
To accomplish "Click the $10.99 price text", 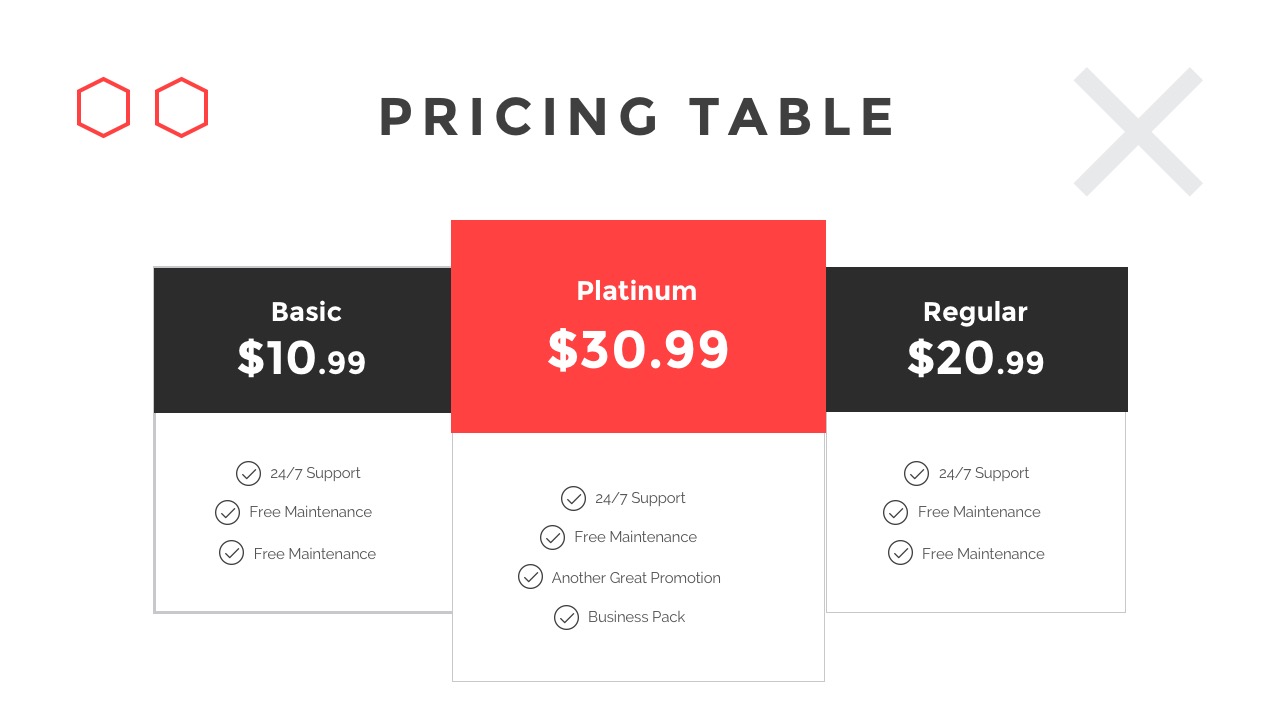I will [x=302, y=358].
